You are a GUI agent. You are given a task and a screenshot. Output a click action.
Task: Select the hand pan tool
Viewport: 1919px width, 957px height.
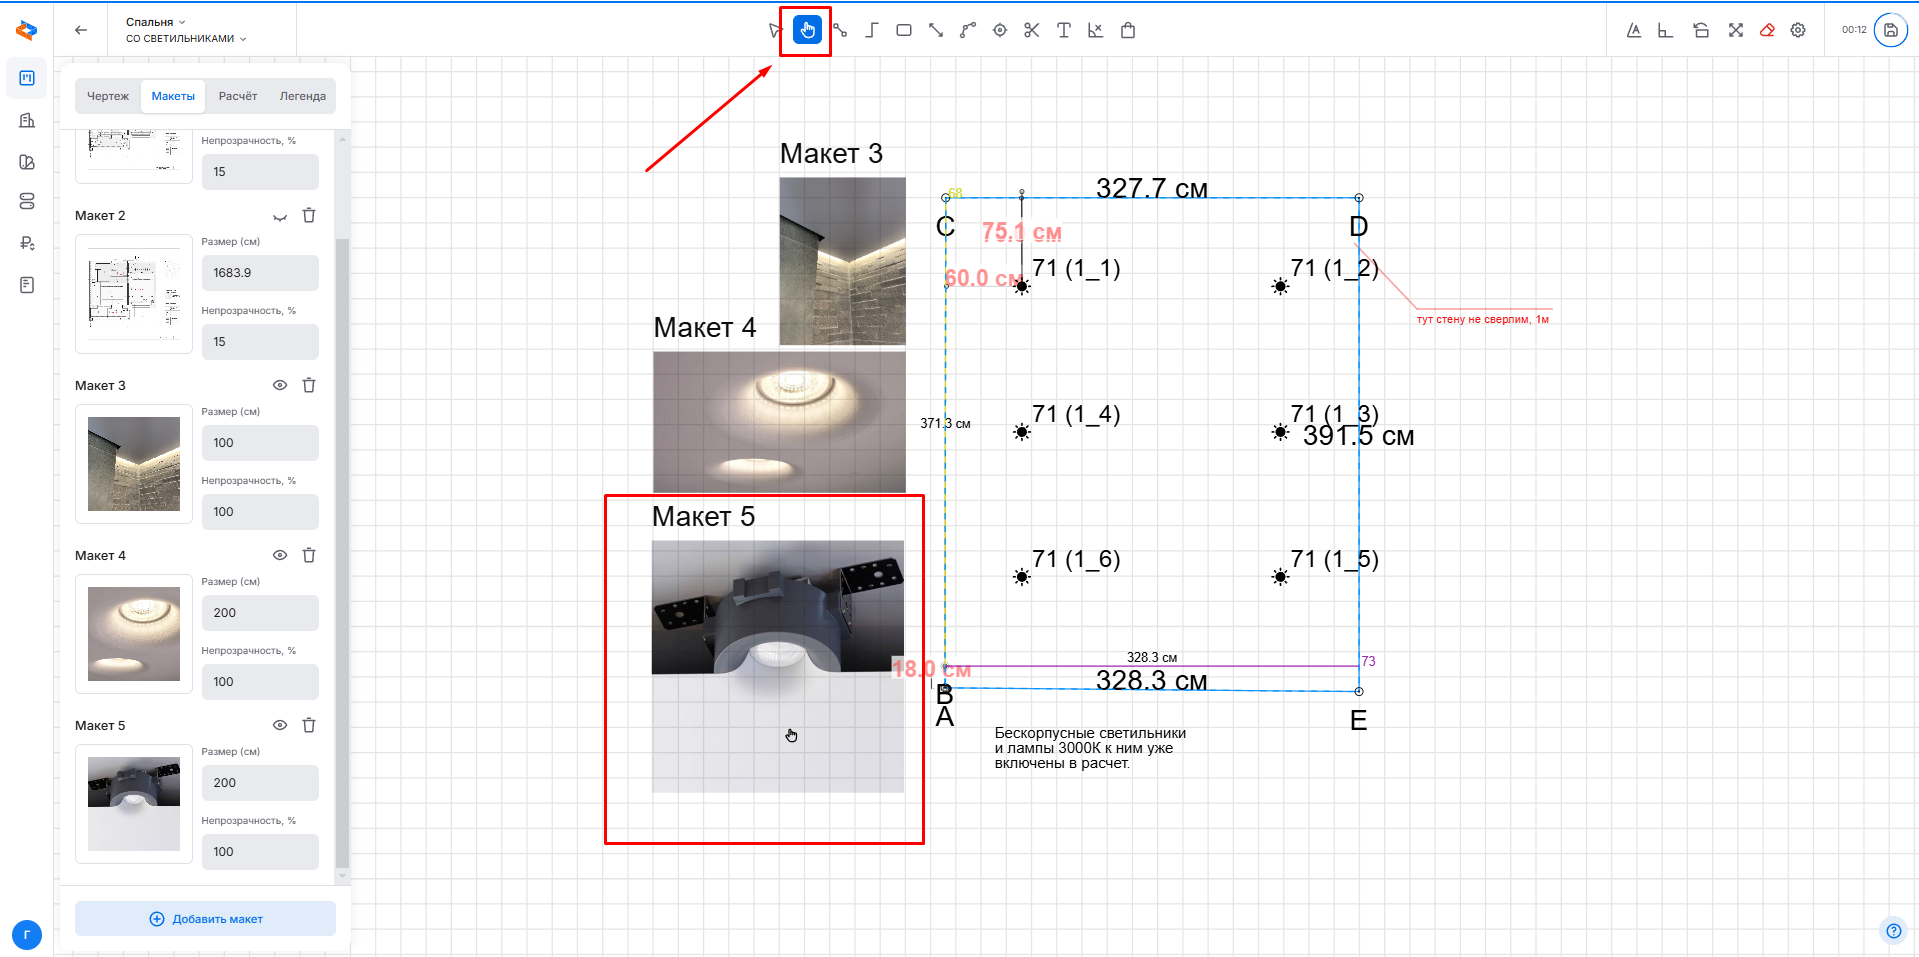tap(807, 30)
